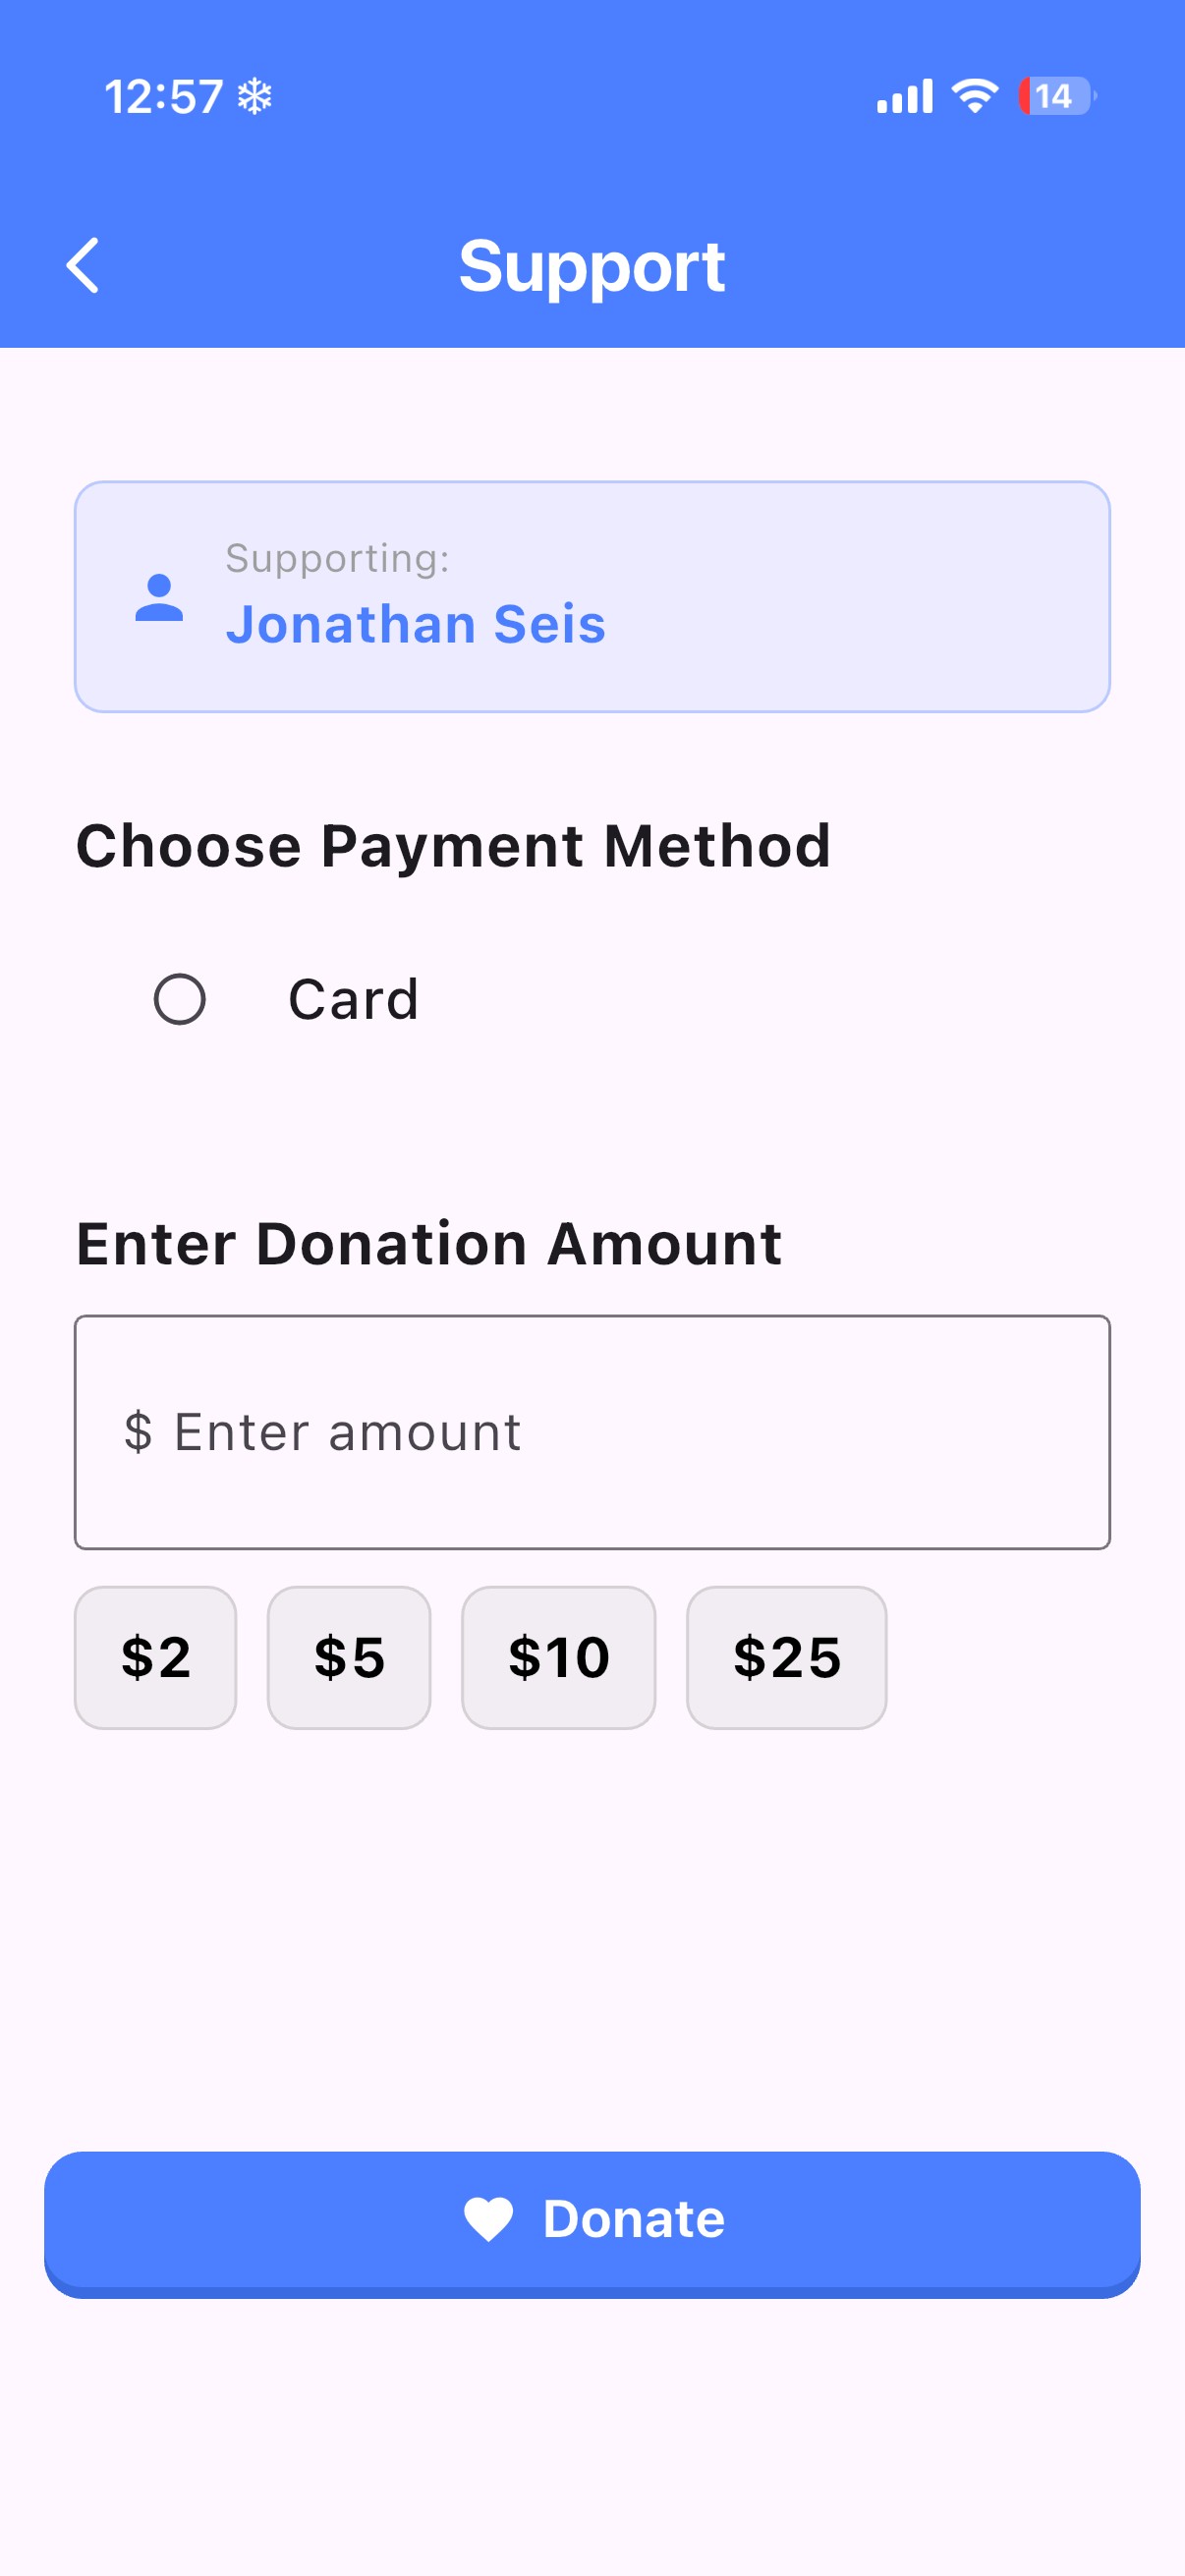Tap the back arrow icon
The width and height of the screenshot is (1185, 2576).
(x=83, y=265)
